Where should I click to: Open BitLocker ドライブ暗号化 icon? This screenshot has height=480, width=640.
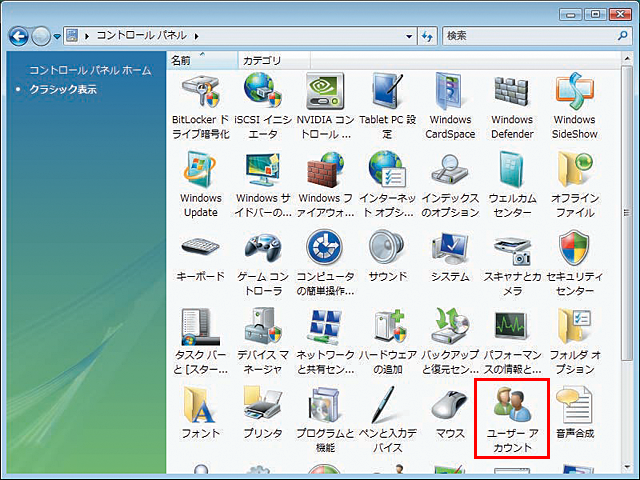coord(201,105)
